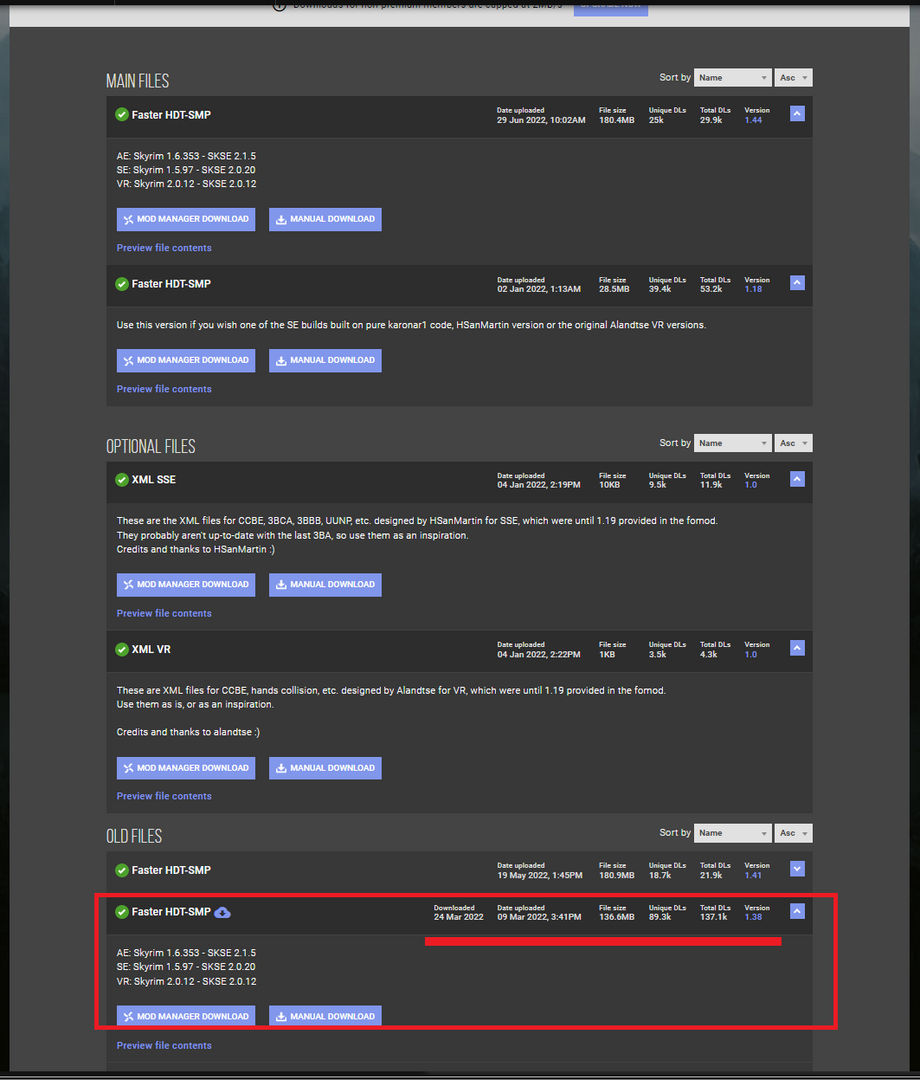
Task: Click file size 136.6MB
Action: click(x=616, y=917)
